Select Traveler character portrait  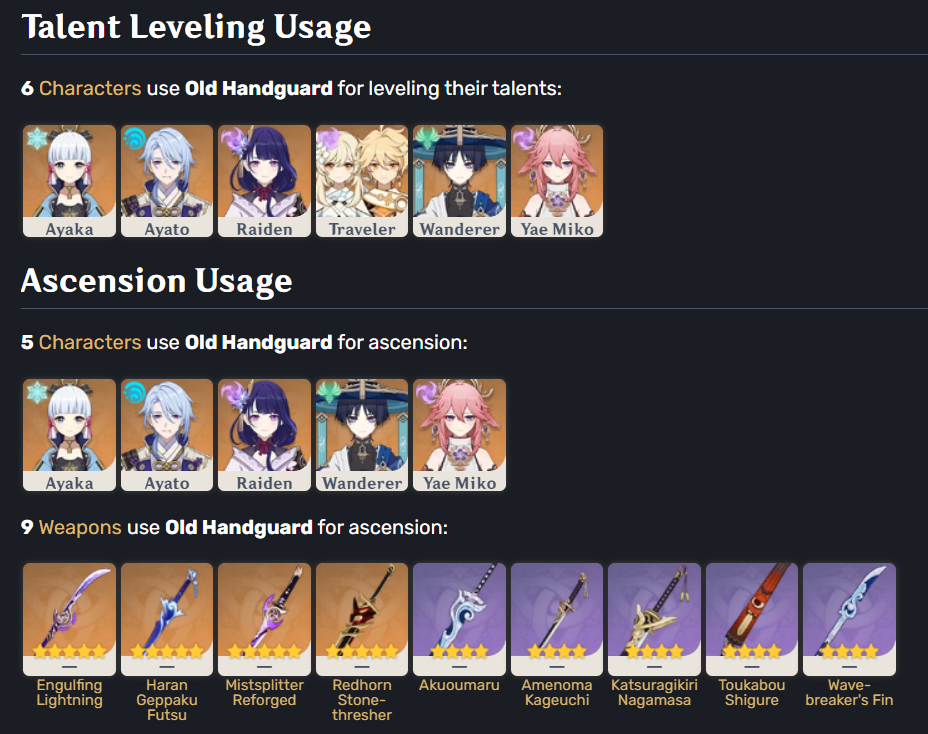tap(362, 180)
